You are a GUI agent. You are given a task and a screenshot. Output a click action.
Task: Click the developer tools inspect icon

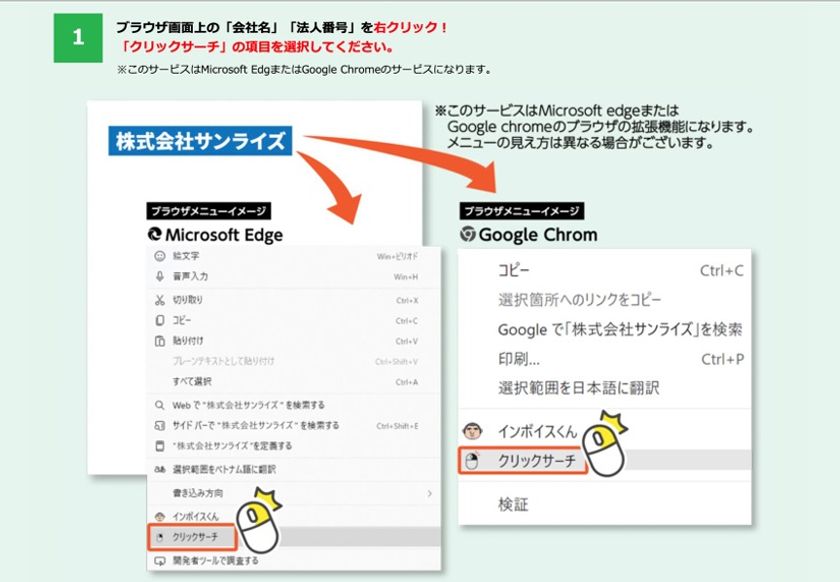tap(160, 561)
